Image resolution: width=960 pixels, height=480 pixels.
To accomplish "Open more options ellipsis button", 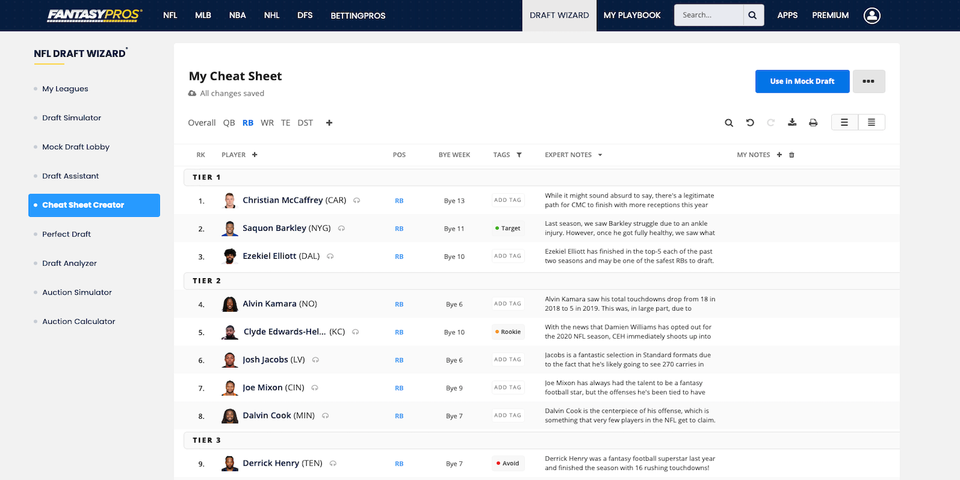I will pyautogui.click(x=868, y=81).
